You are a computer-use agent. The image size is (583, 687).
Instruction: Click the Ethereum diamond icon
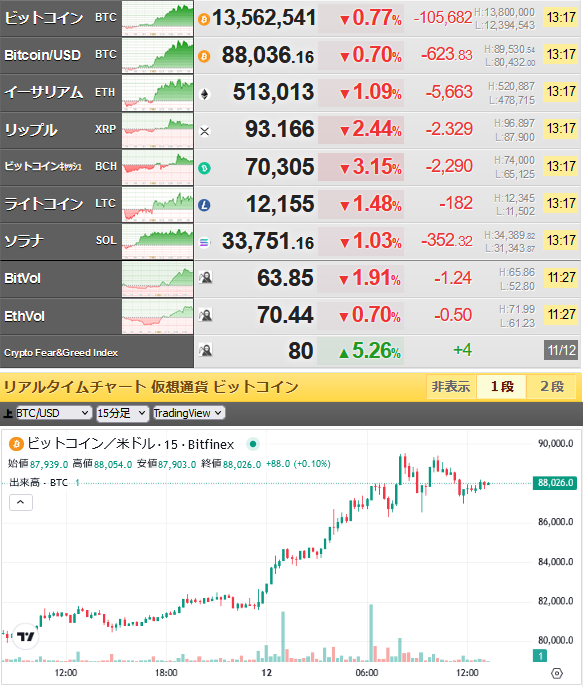coord(204,94)
